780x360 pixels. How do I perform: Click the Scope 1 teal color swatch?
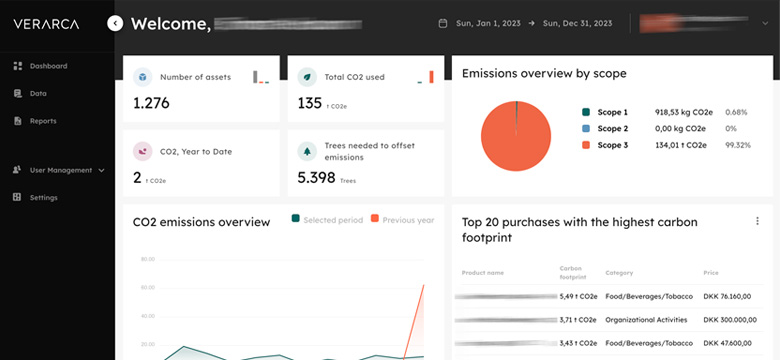[585, 112]
